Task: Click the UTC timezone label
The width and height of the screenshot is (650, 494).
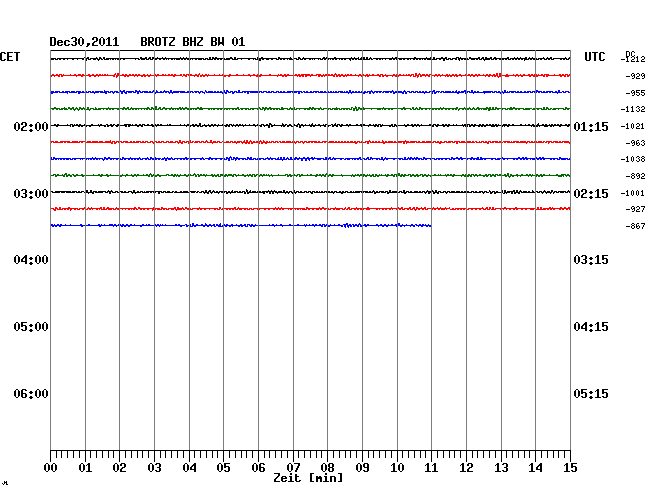Action: click(x=594, y=57)
